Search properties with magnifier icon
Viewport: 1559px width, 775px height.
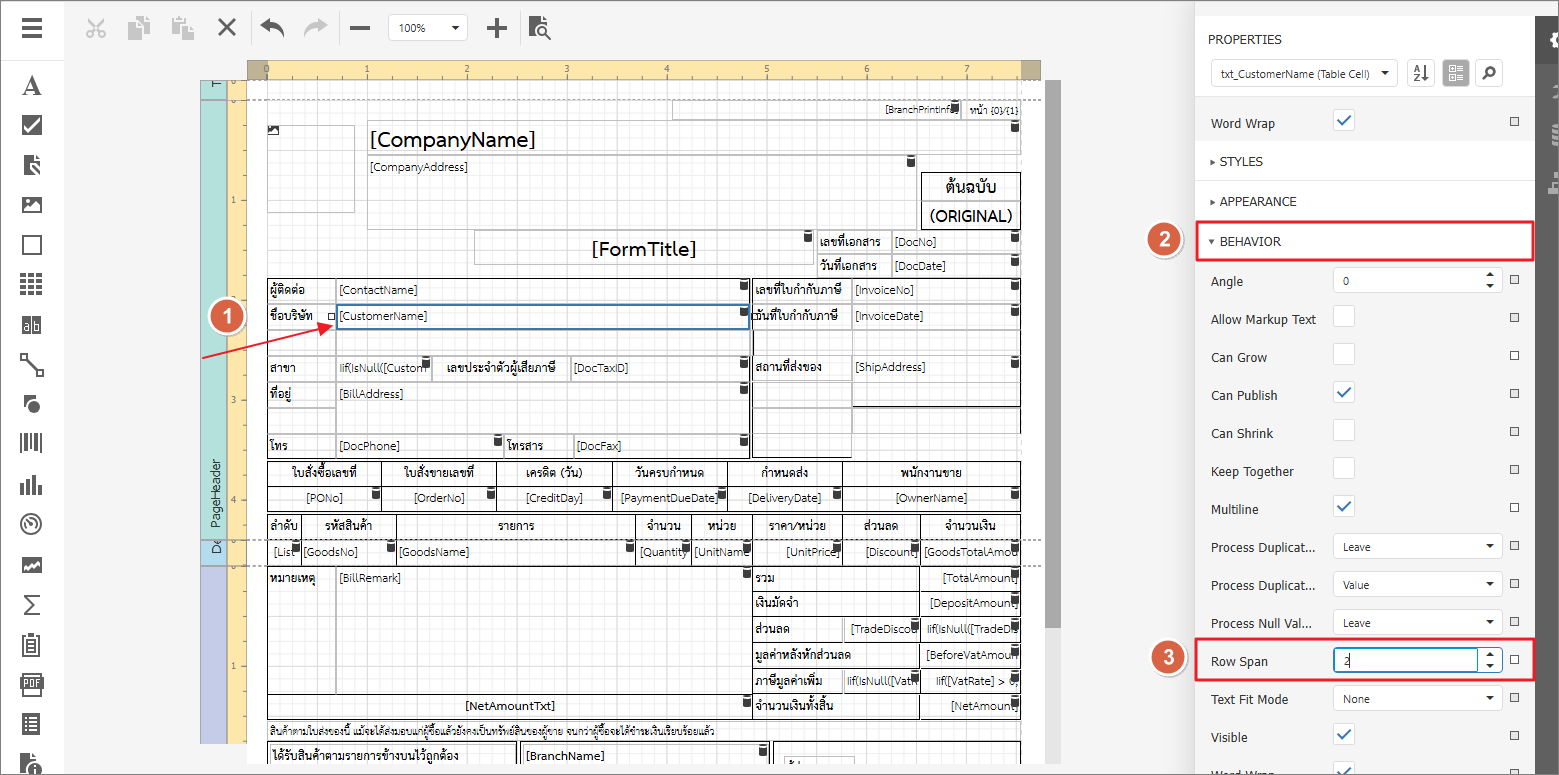1489,73
